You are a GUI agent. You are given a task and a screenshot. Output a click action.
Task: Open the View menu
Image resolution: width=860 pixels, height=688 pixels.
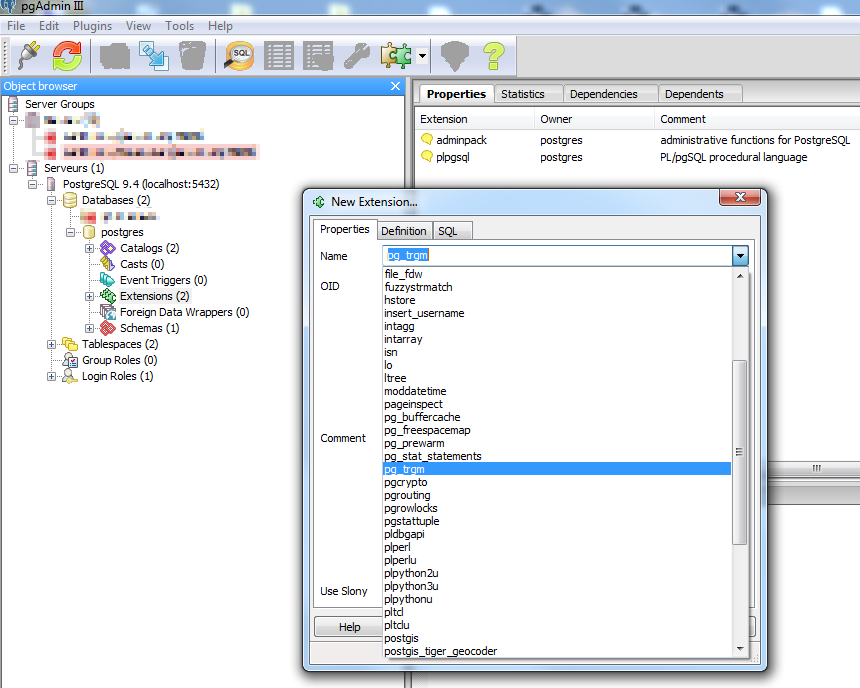coord(138,26)
